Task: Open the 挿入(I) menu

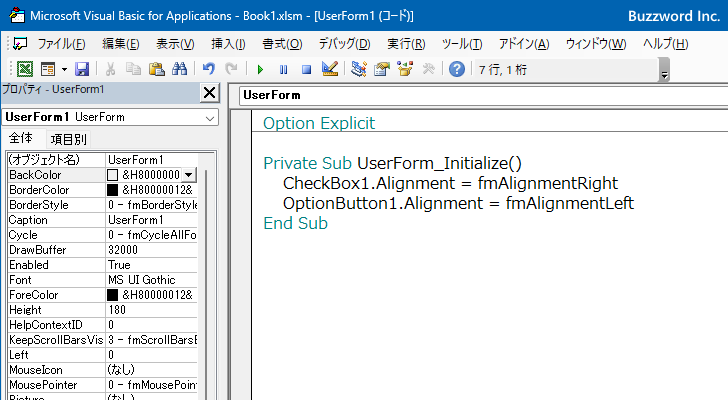Action: [228, 44]
